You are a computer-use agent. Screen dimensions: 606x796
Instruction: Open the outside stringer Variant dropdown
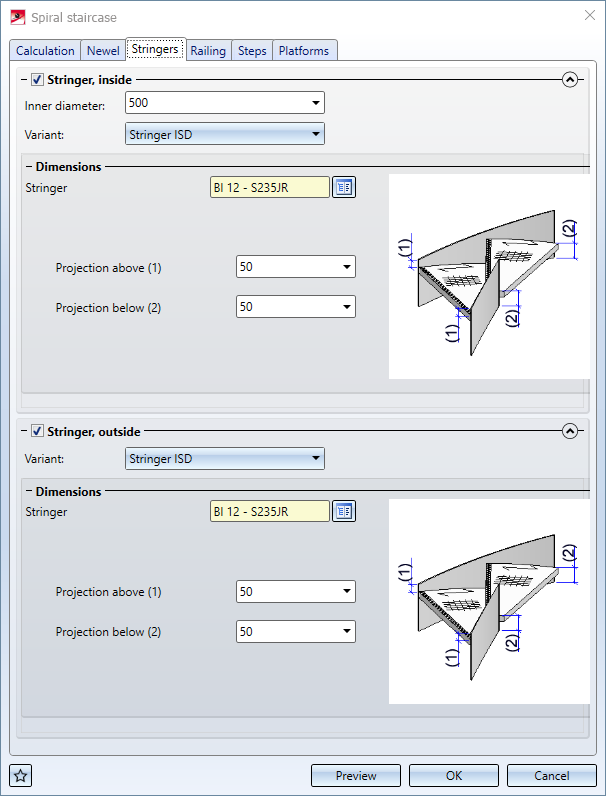[x=316, y=459]
